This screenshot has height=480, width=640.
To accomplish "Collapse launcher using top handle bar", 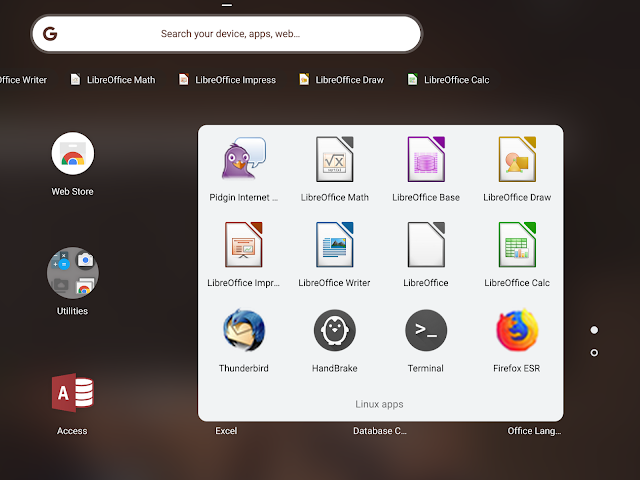I will (227, 5).
